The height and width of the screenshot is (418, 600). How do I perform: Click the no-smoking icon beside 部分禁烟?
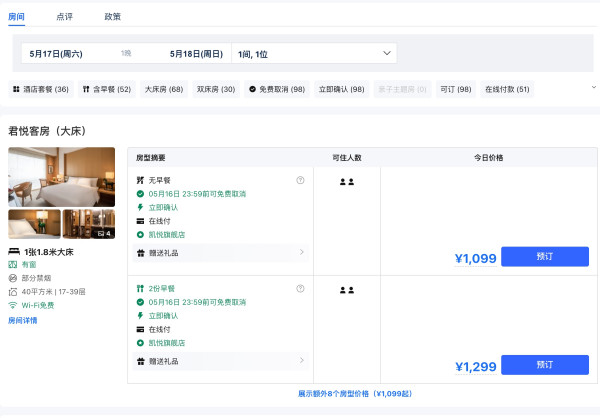click(13, 278)
